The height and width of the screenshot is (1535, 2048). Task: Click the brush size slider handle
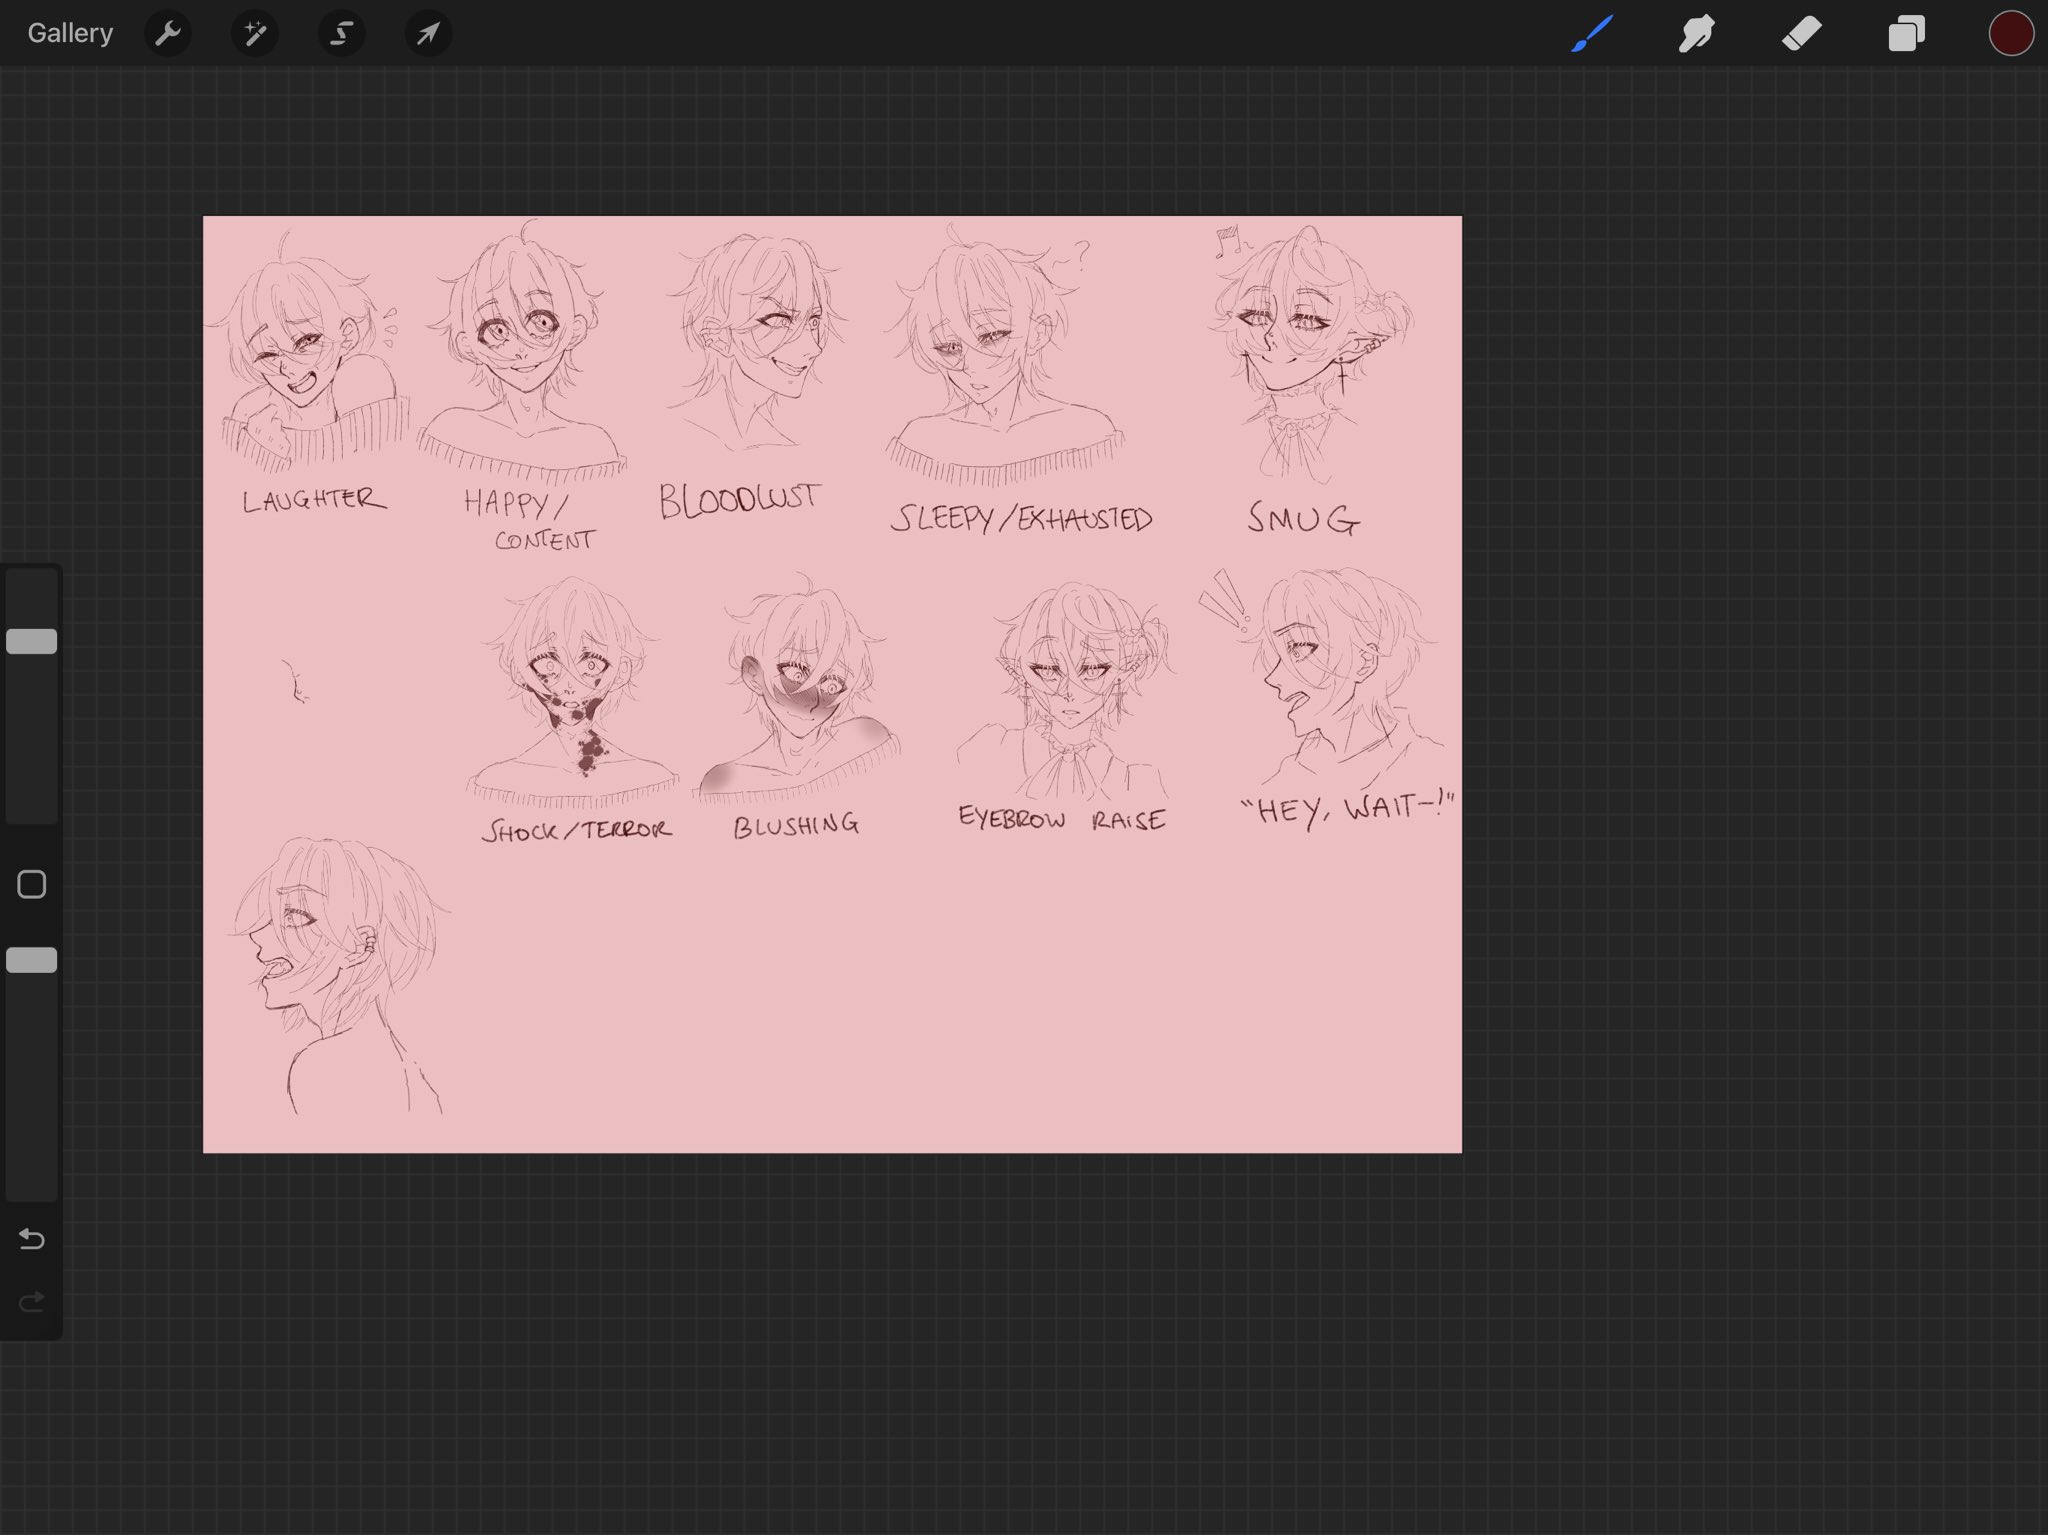(32, 641)
